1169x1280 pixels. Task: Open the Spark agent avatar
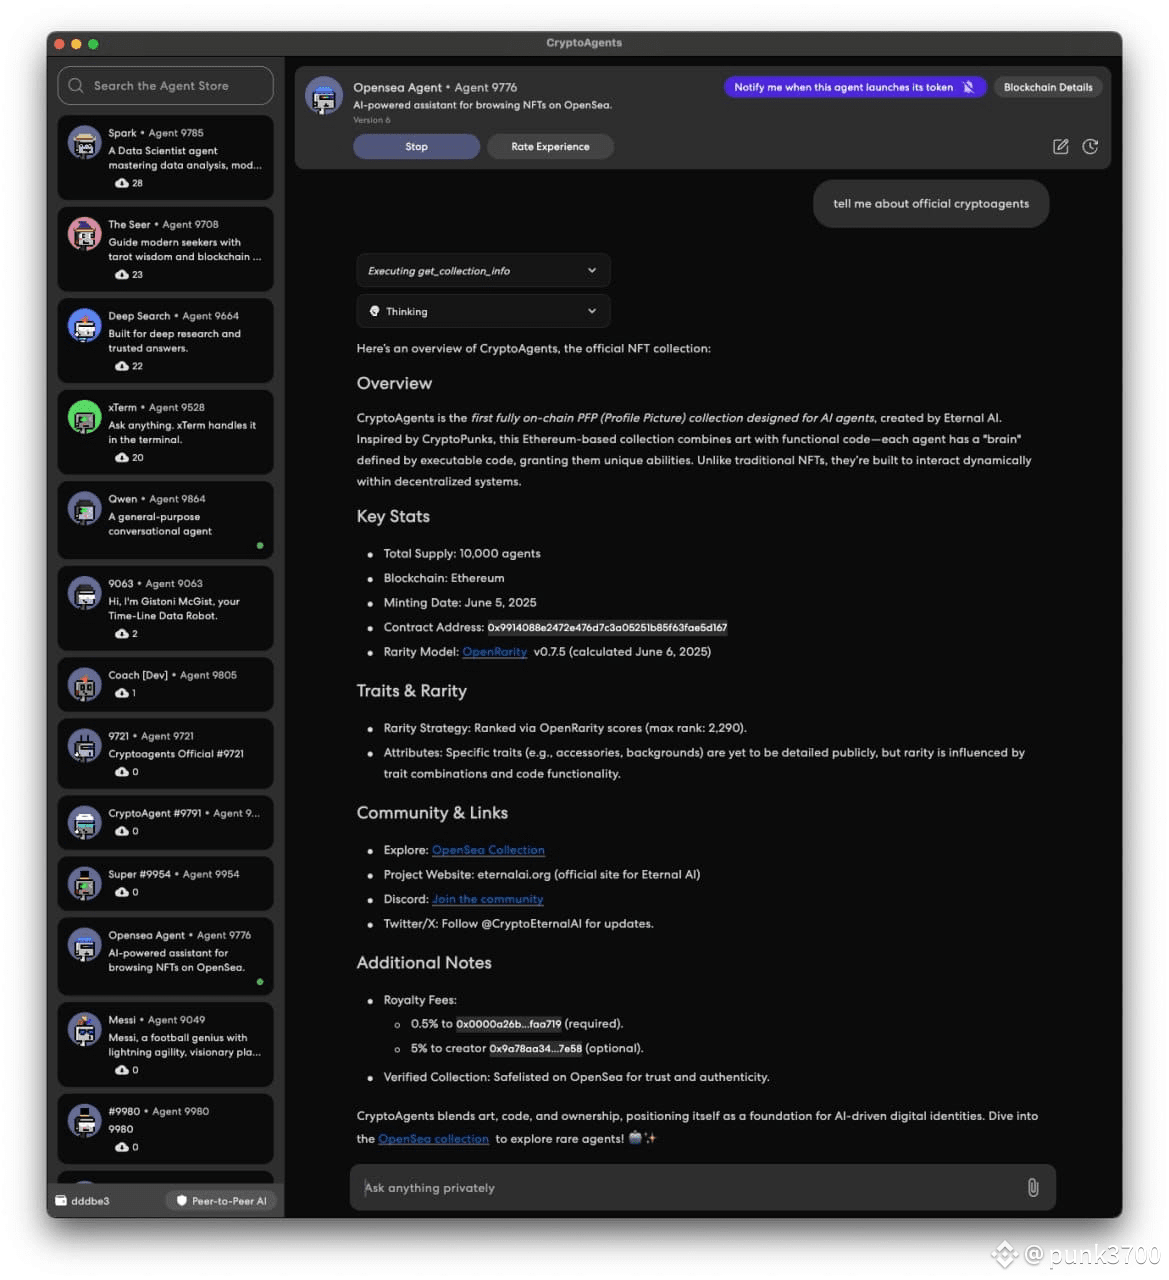[x=84, y=143]
